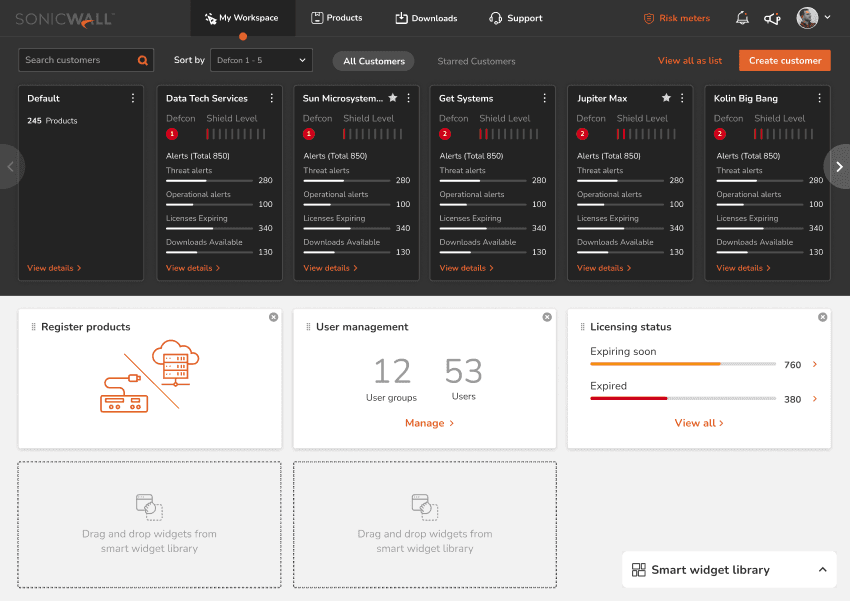Open the Sort by Defcon dropdown
This screenshot has height=601, width=850.
261,60
